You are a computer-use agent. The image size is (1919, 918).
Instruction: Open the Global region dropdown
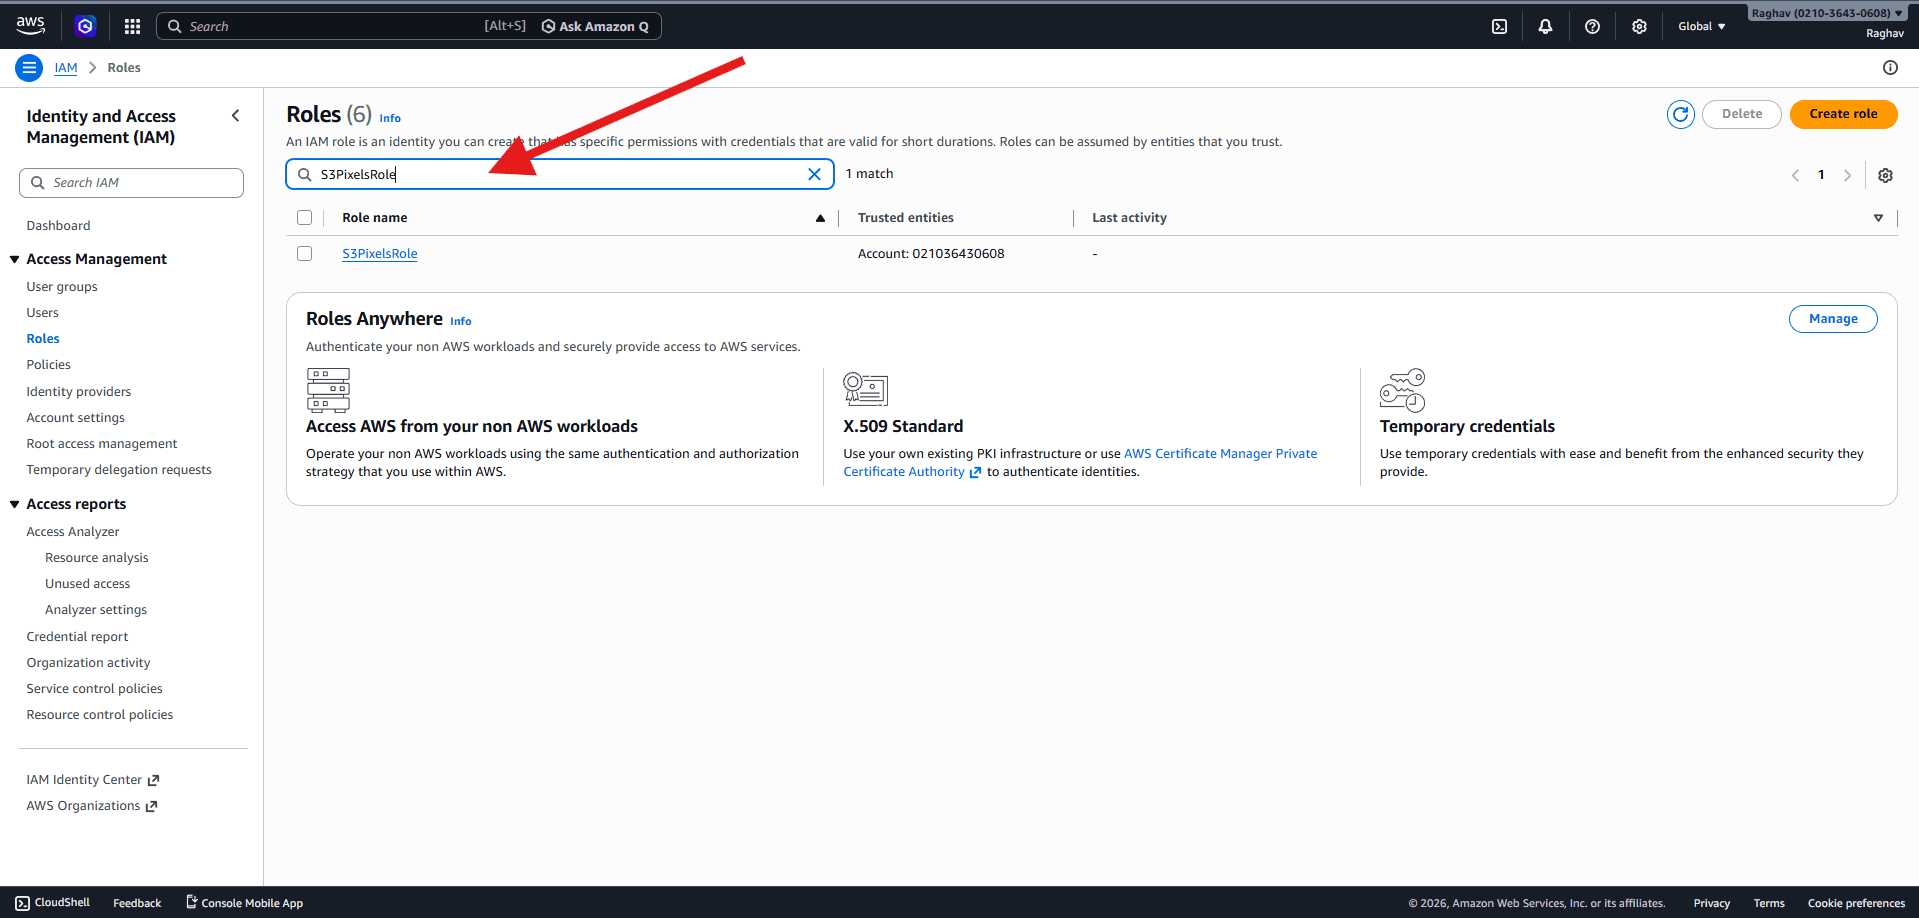pyautogui.click(x=1701, y=26)
